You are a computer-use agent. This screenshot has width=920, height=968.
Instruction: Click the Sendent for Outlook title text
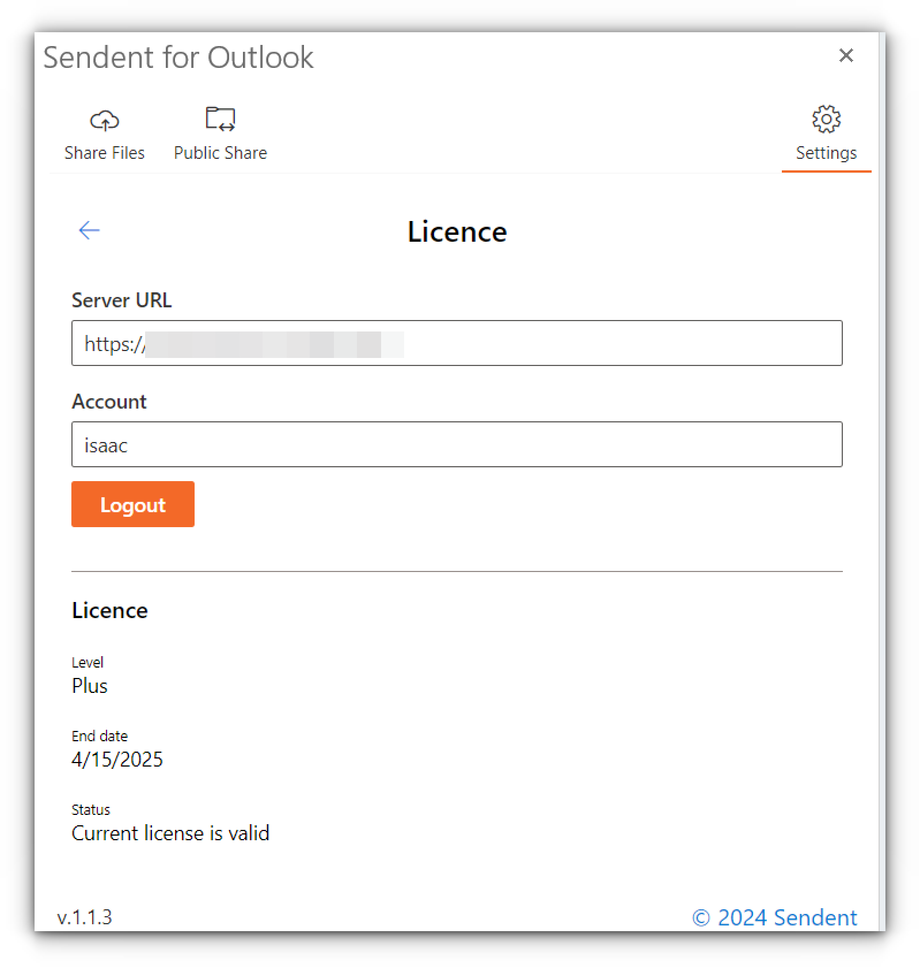[x=179, y=58]
